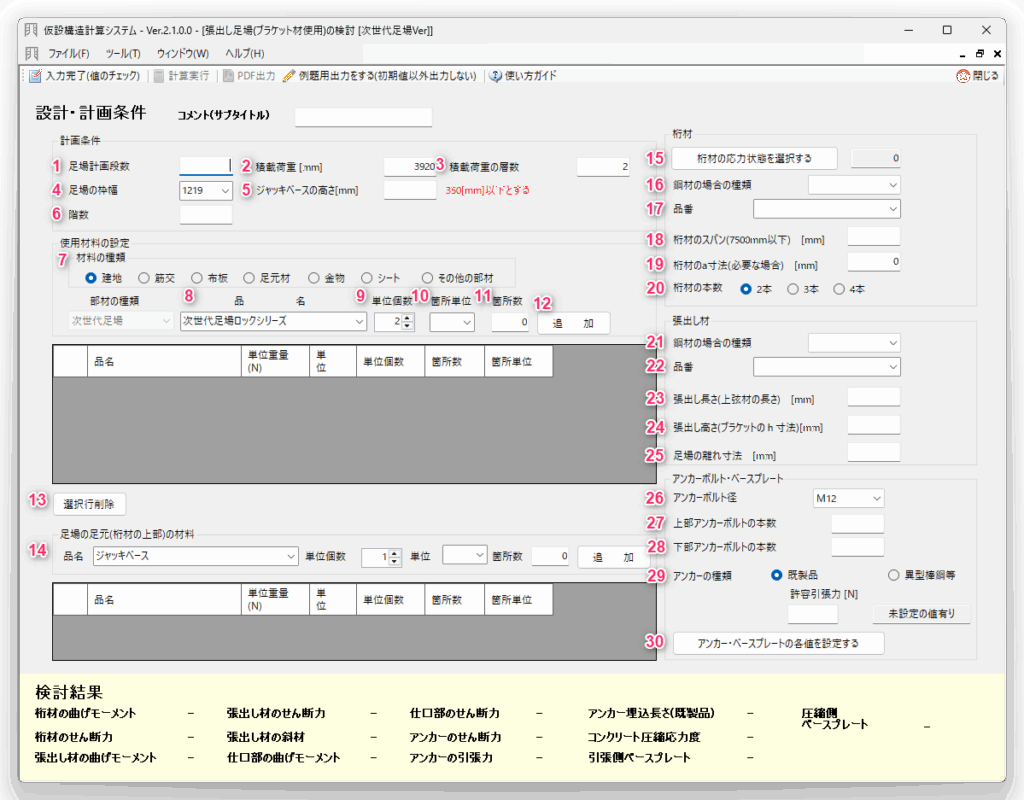
Task: Click the 積載荷重 field showing 3920
Action: click(410, 167)
